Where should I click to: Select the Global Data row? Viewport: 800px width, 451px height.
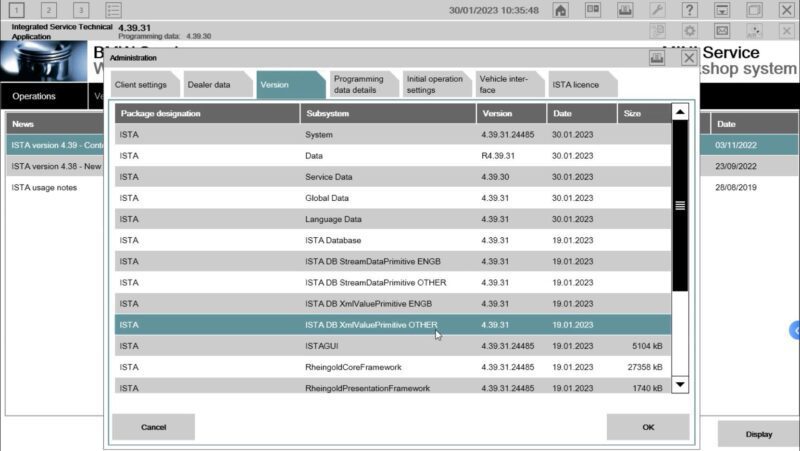tap(393, 198)
